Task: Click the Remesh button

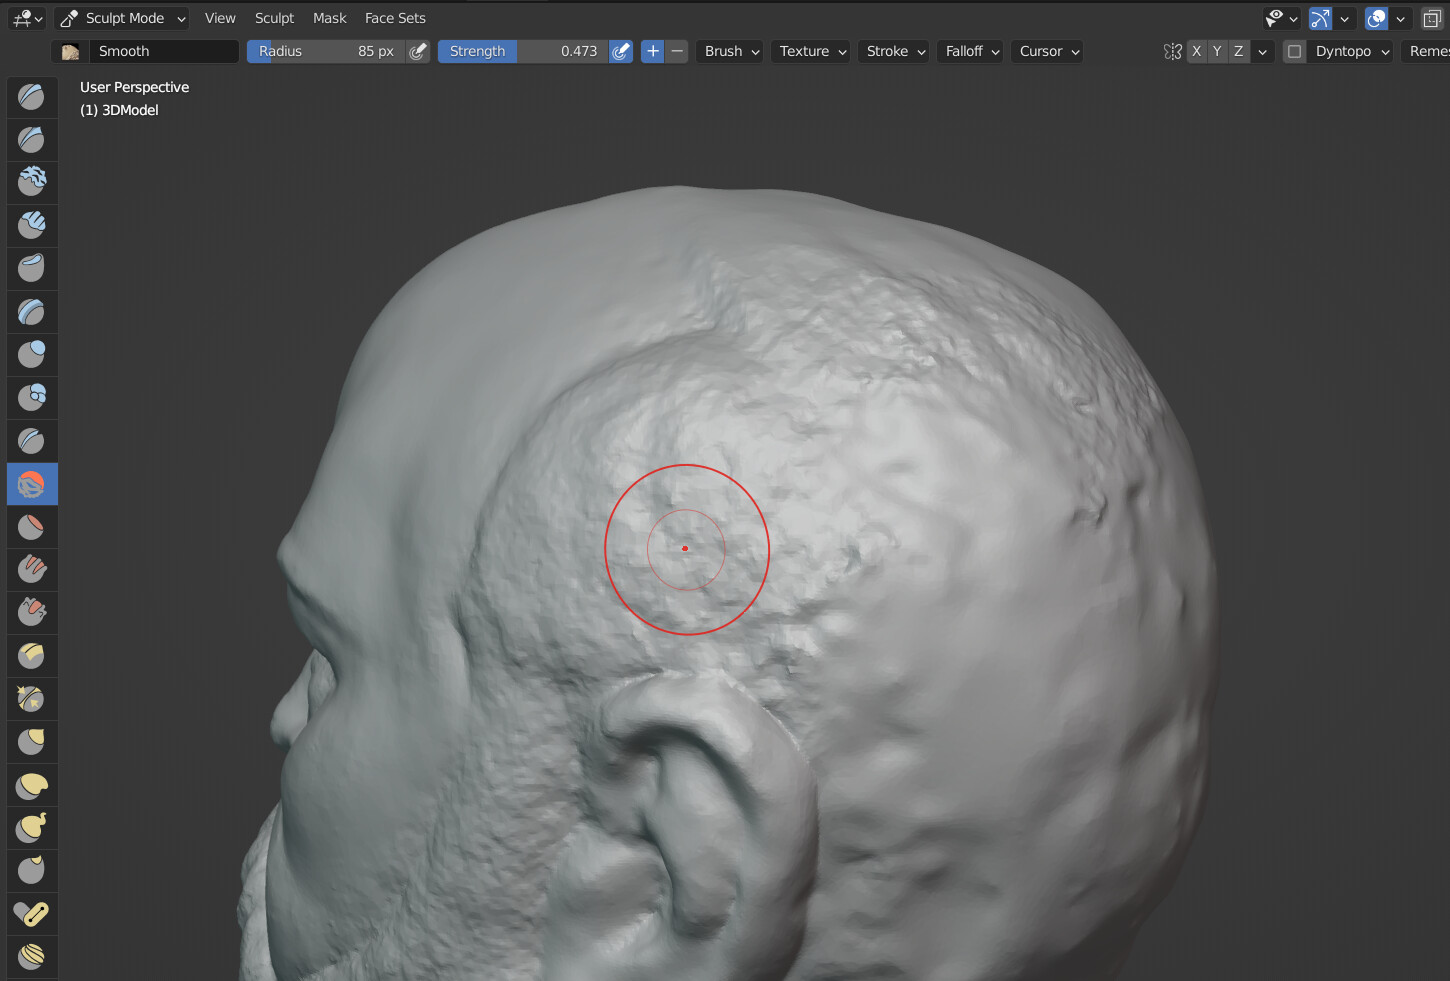Action: 1432,51
